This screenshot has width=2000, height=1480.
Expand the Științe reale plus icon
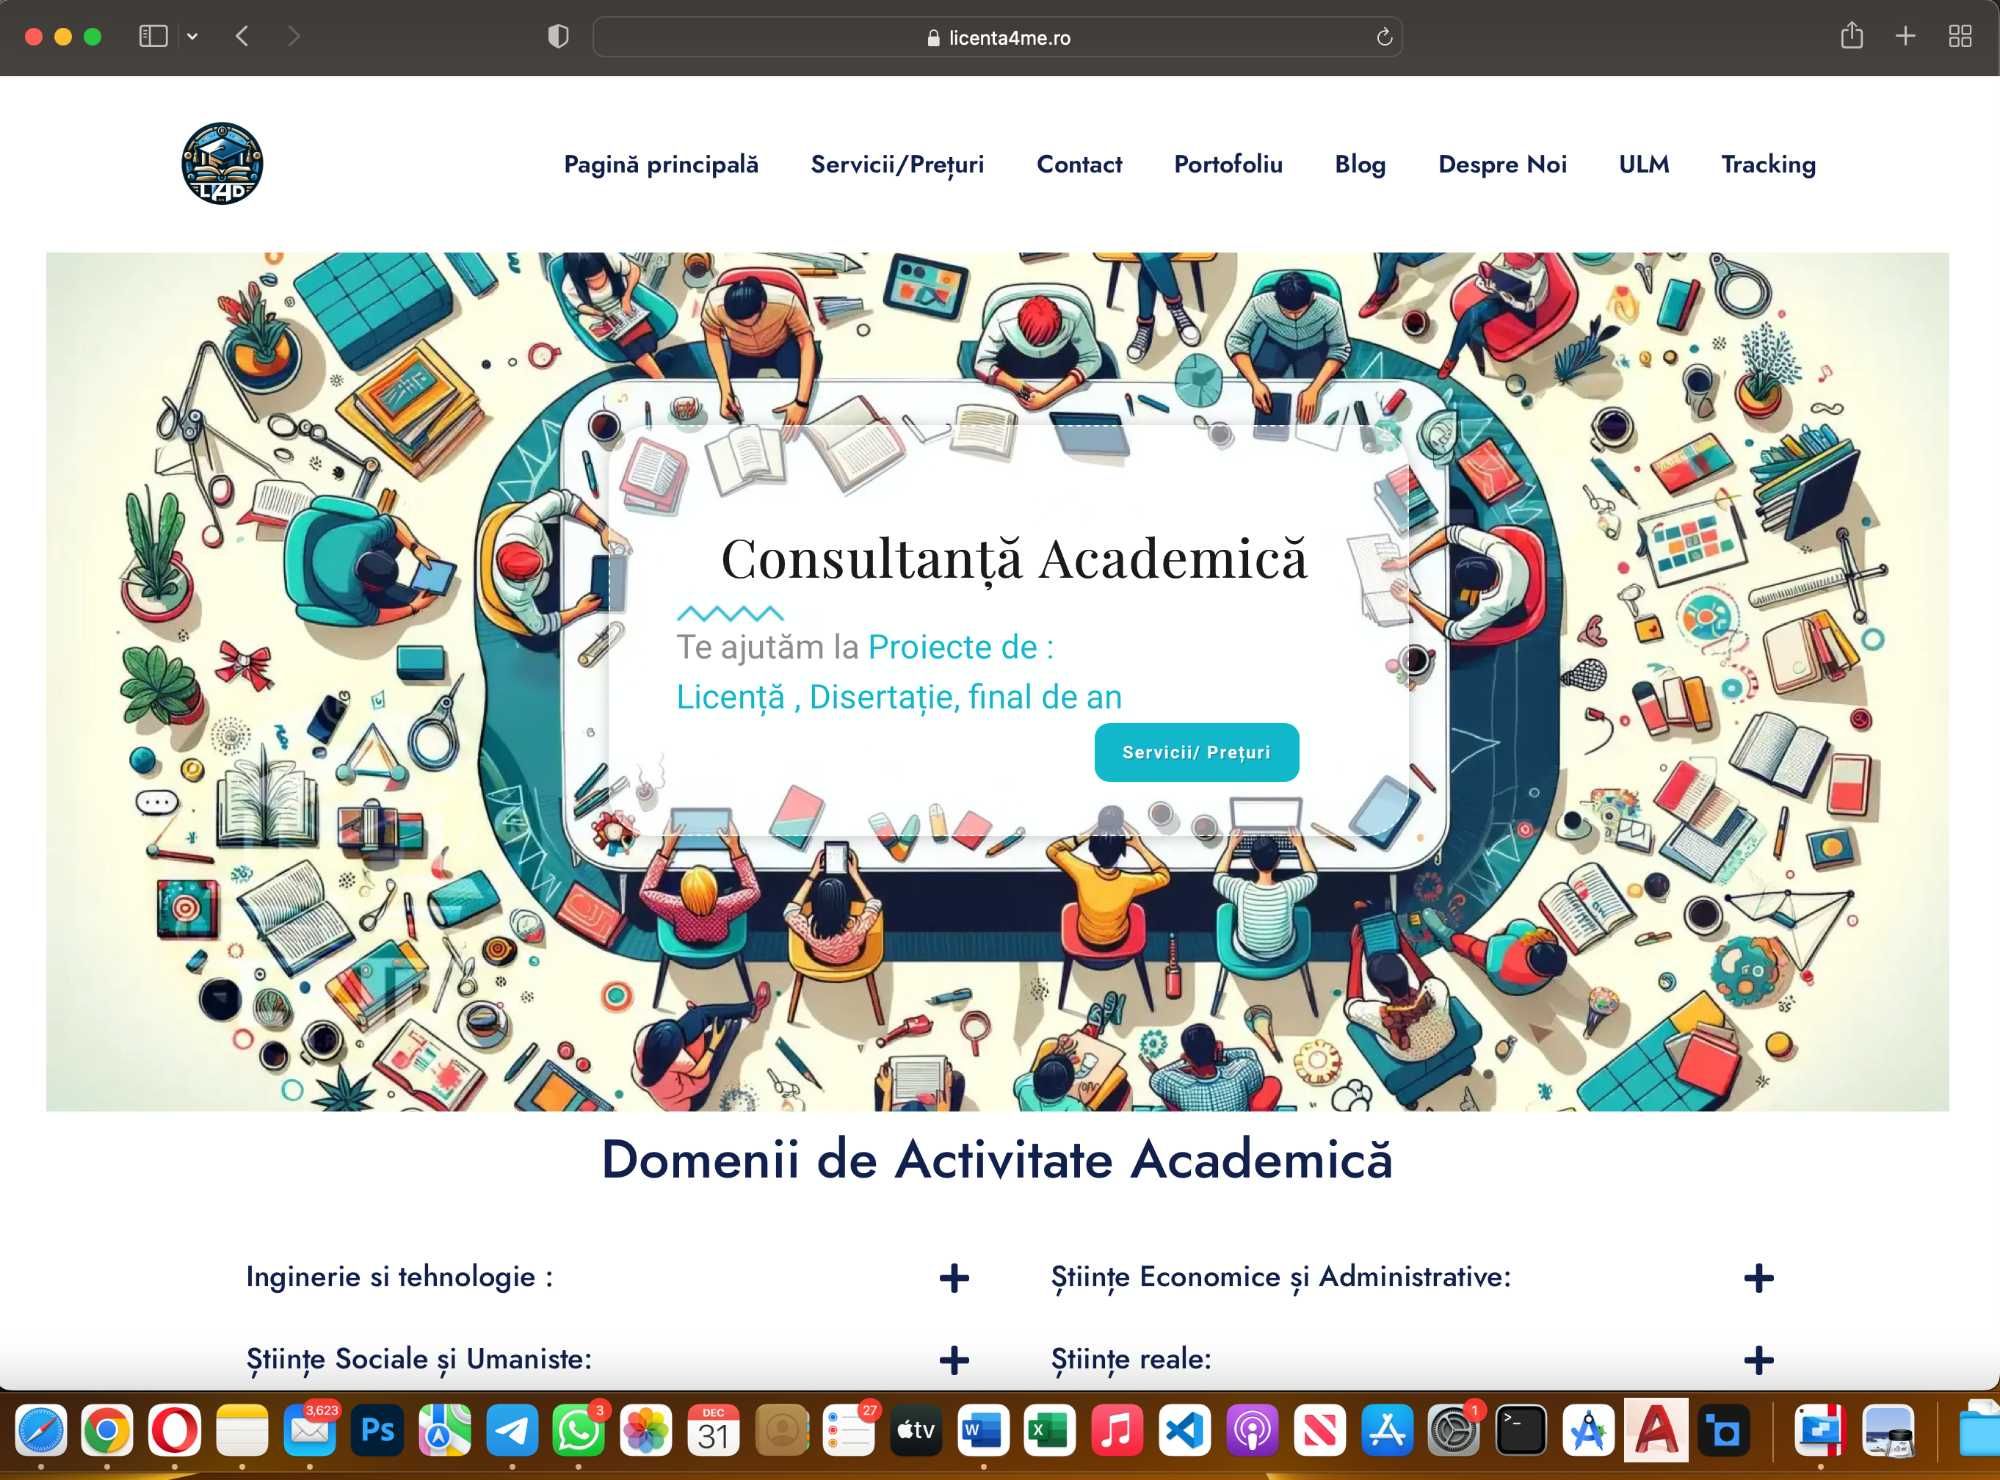click(x=1758, y=1359)
